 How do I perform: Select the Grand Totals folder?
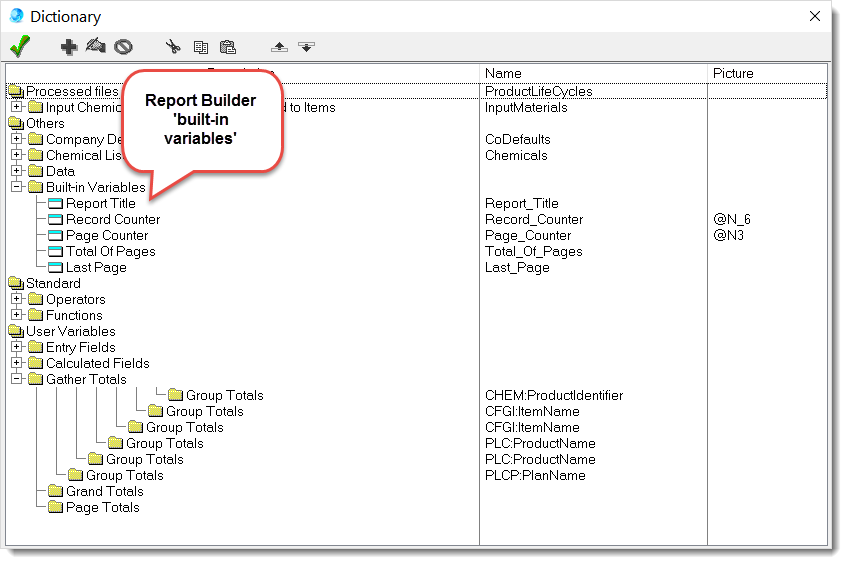[105, 491]
